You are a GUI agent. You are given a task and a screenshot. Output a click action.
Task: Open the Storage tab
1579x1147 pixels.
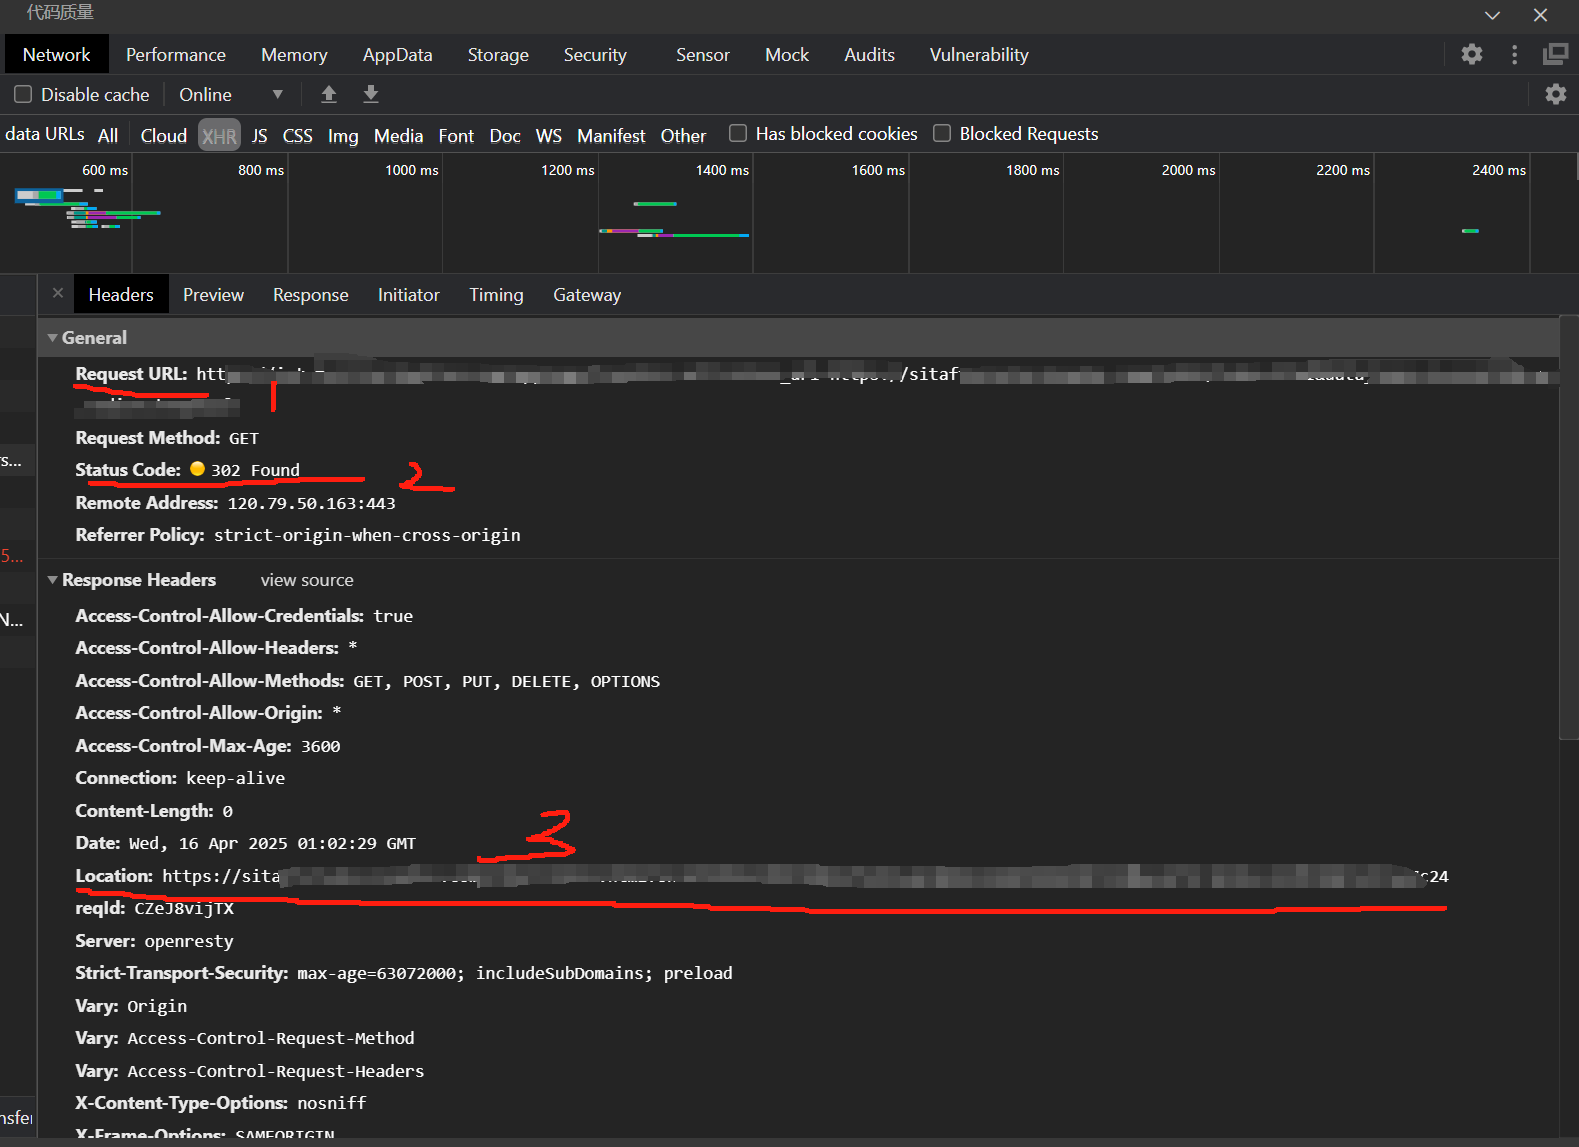coord(498,55)
